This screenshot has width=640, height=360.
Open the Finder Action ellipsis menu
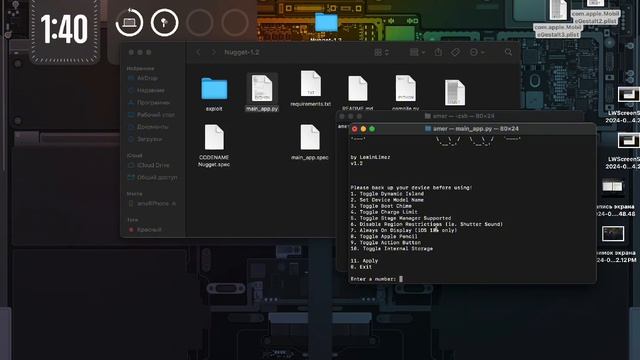(x=476, y=52)
